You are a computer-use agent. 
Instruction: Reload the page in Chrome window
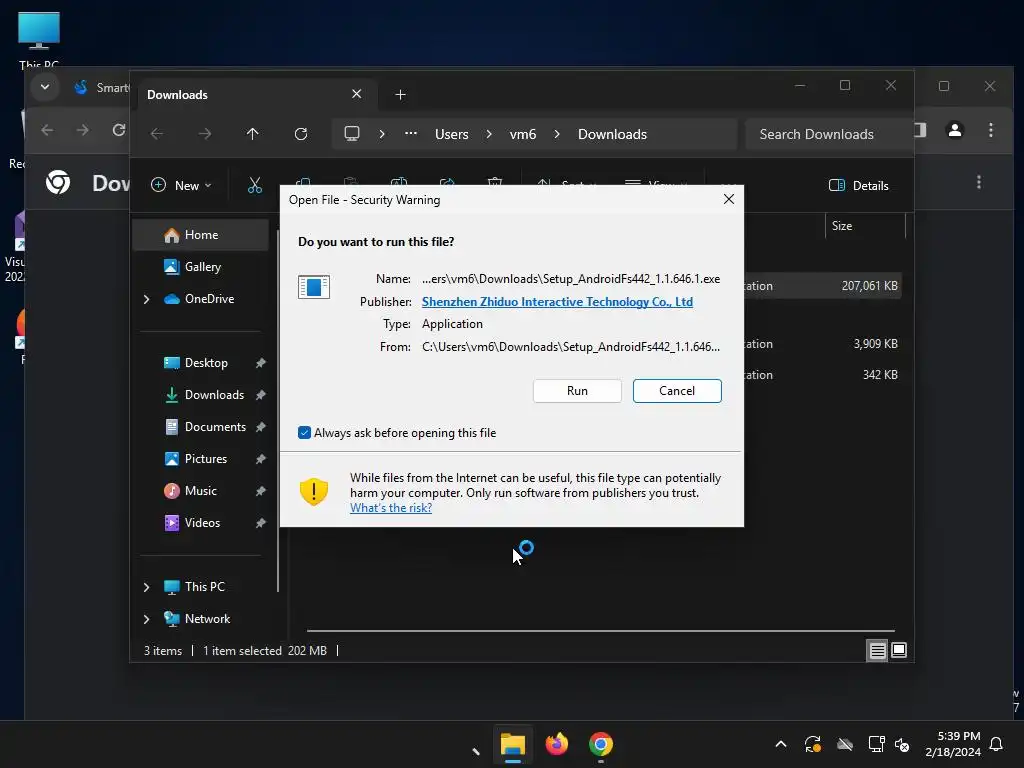[119, 130]
